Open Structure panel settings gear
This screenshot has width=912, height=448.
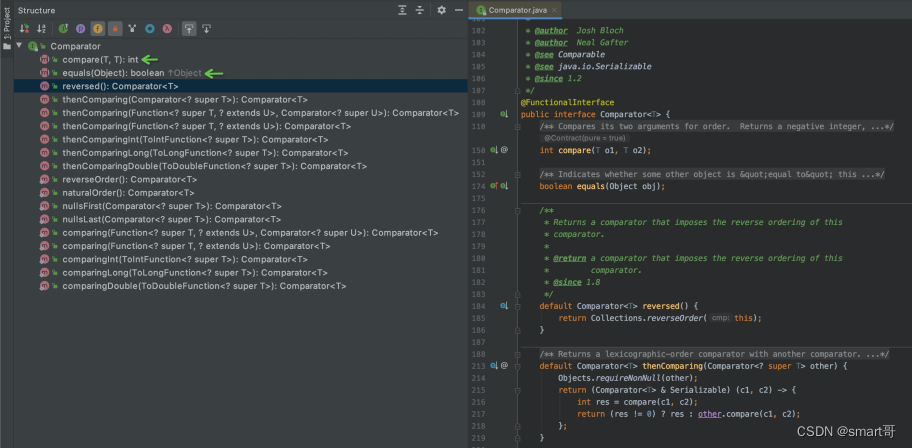[441, 10]
